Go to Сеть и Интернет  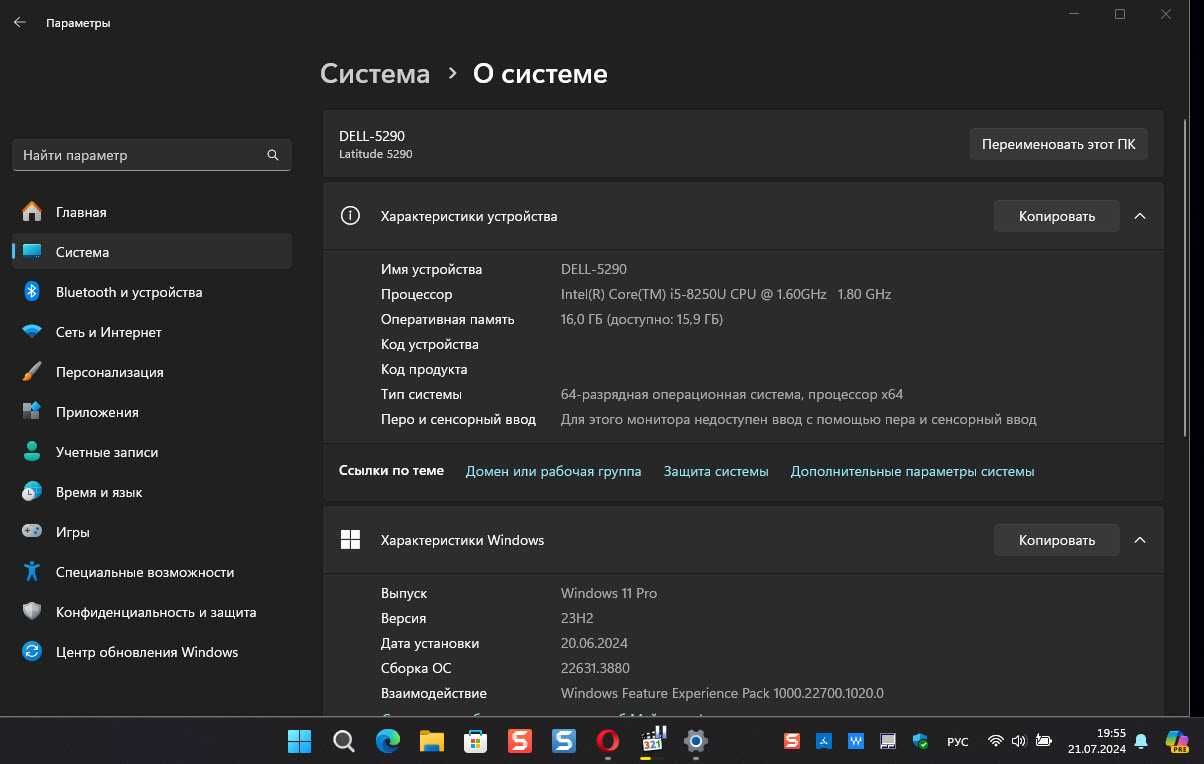coord(152,332)
